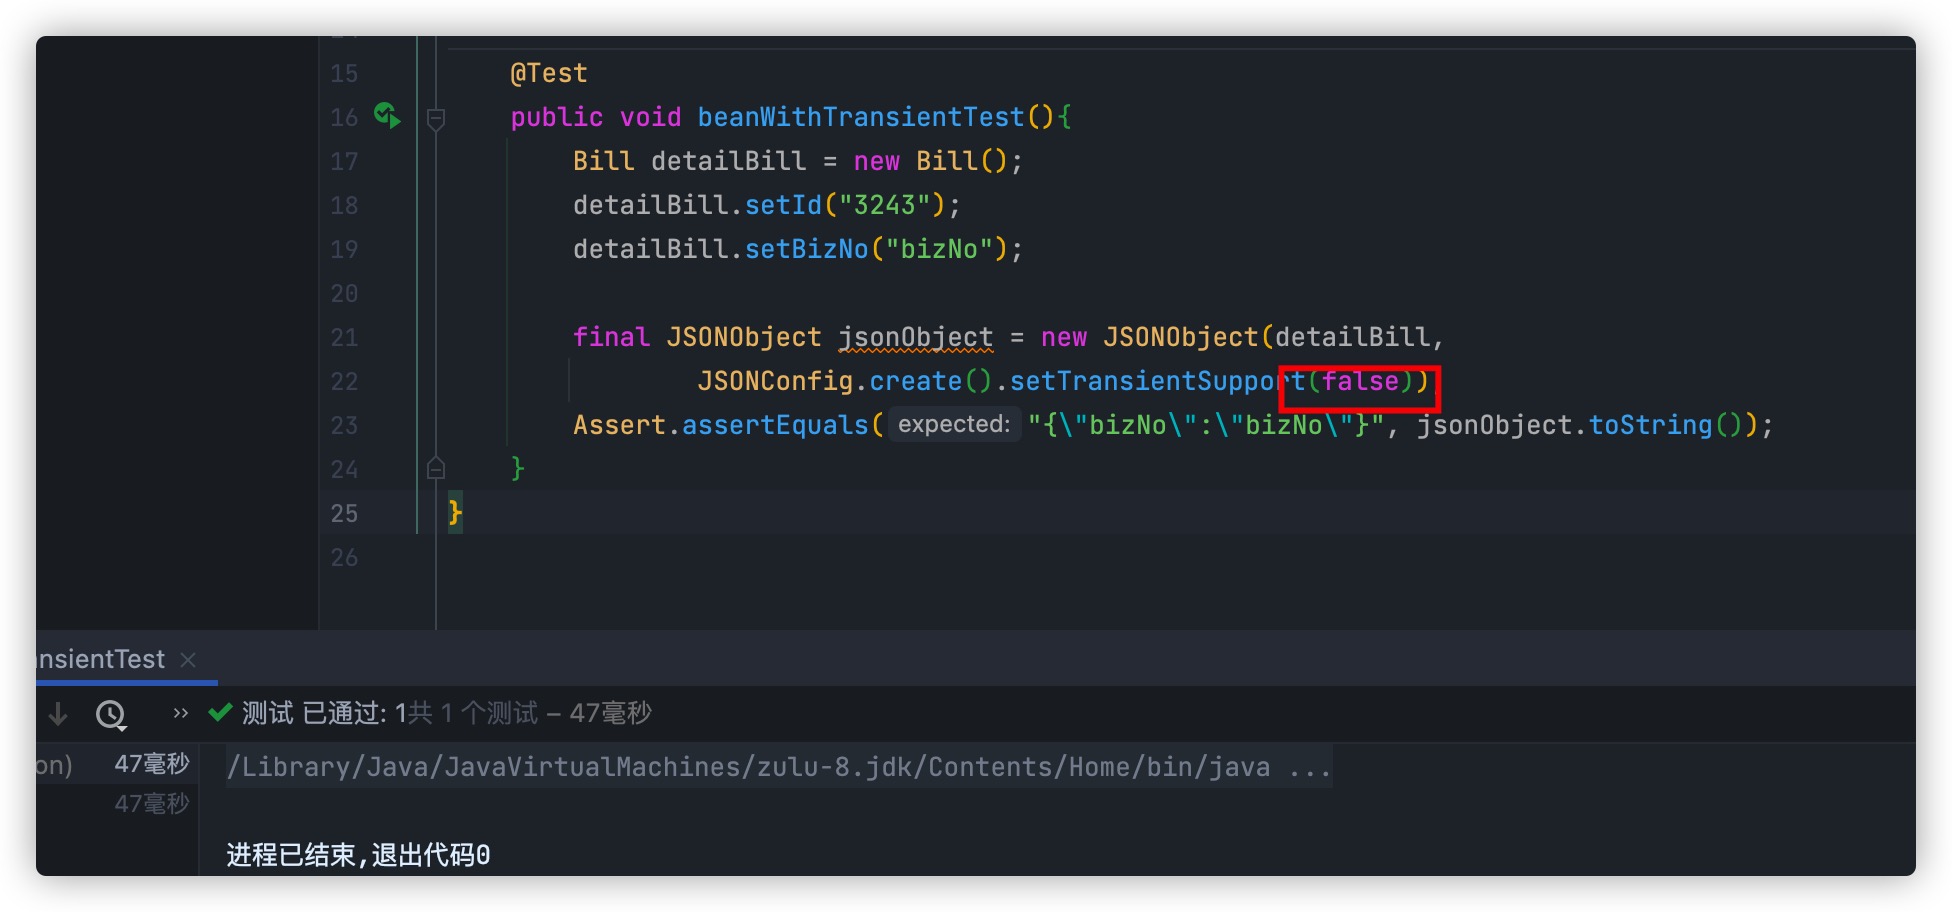Click line number 16 in the gutter
The height and width of the screenshot is (912, 1952).
coord(344,116)
